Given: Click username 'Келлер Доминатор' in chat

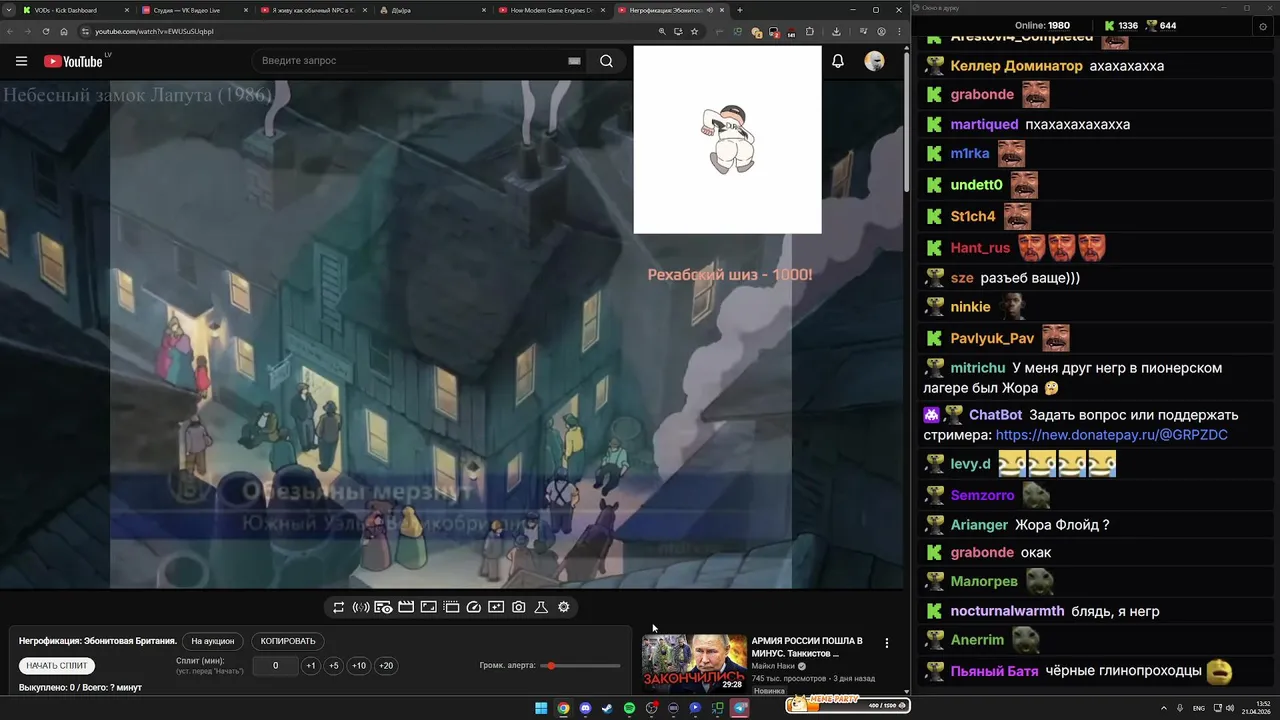Looking at the screenshot, I should point(1016,66).
